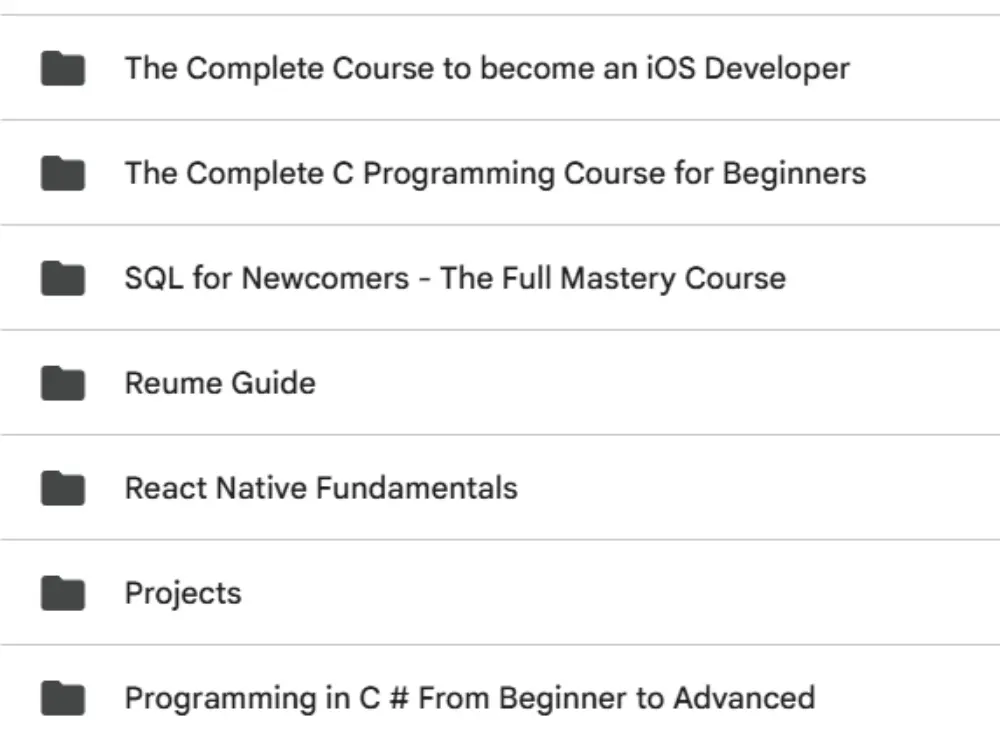Screen dimensions: 1000x750
Task: Click the folder icon beside iOS Developer course
Action: [x=62, y=69]
